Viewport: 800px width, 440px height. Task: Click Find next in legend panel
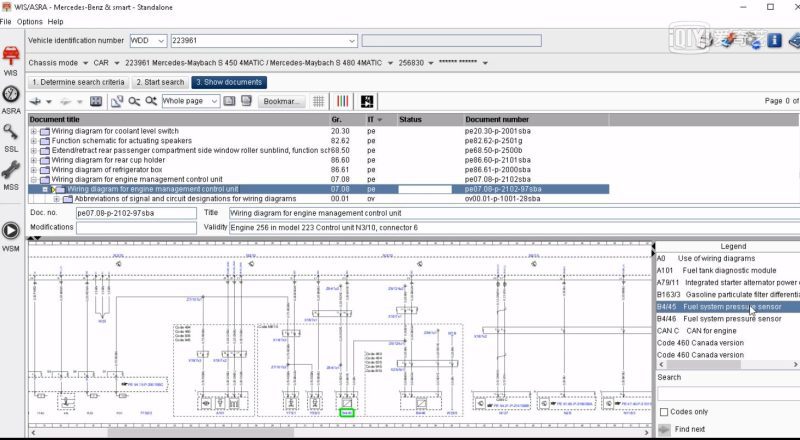tap(689, 429)
